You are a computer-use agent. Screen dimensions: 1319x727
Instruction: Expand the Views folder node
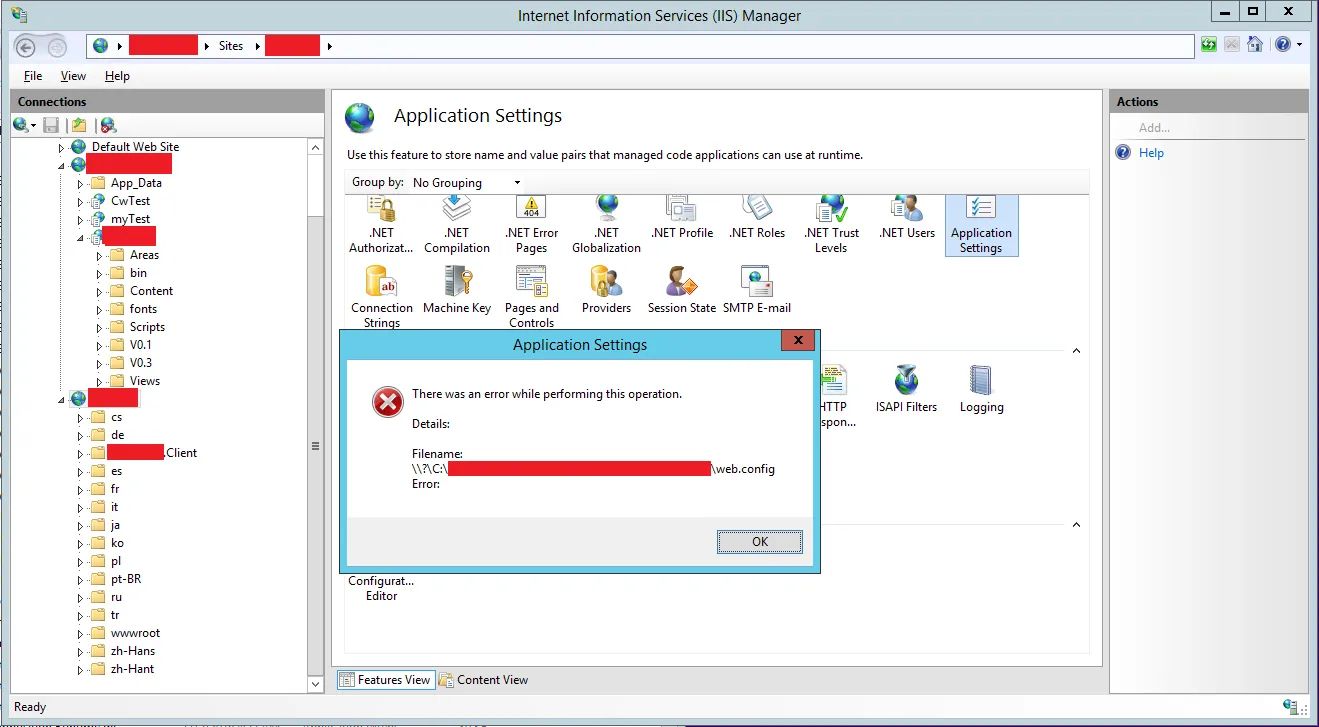100,381
